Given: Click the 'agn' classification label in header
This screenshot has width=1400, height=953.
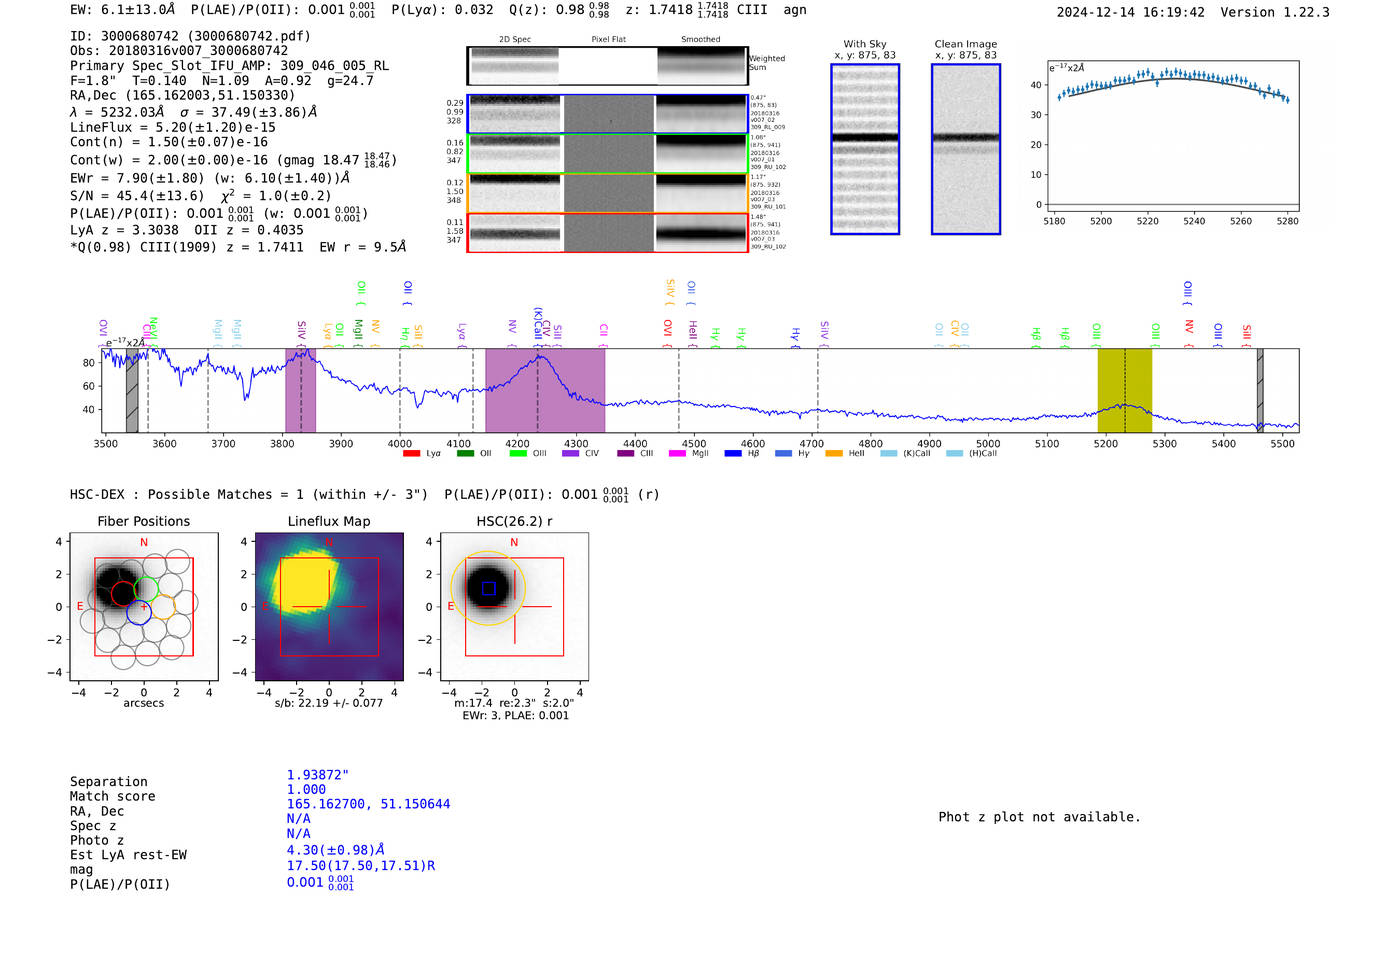Looking at the screenshot, I should [795, 10].
